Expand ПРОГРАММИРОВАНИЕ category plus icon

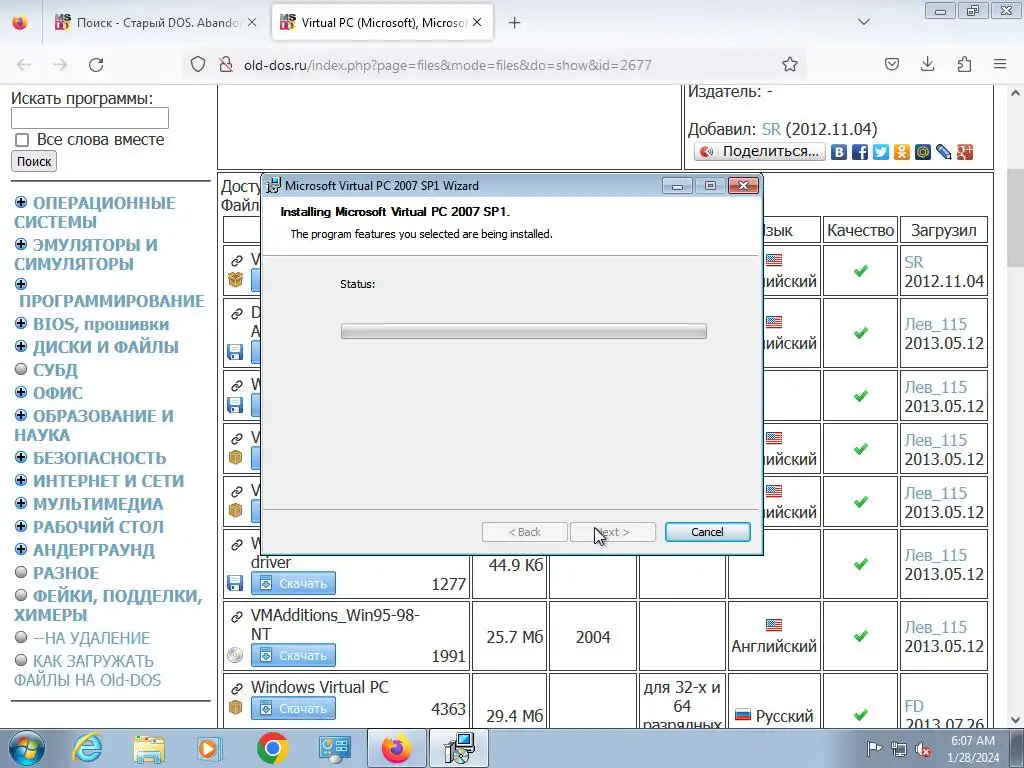pyautogui.click(x=21, y=284)
